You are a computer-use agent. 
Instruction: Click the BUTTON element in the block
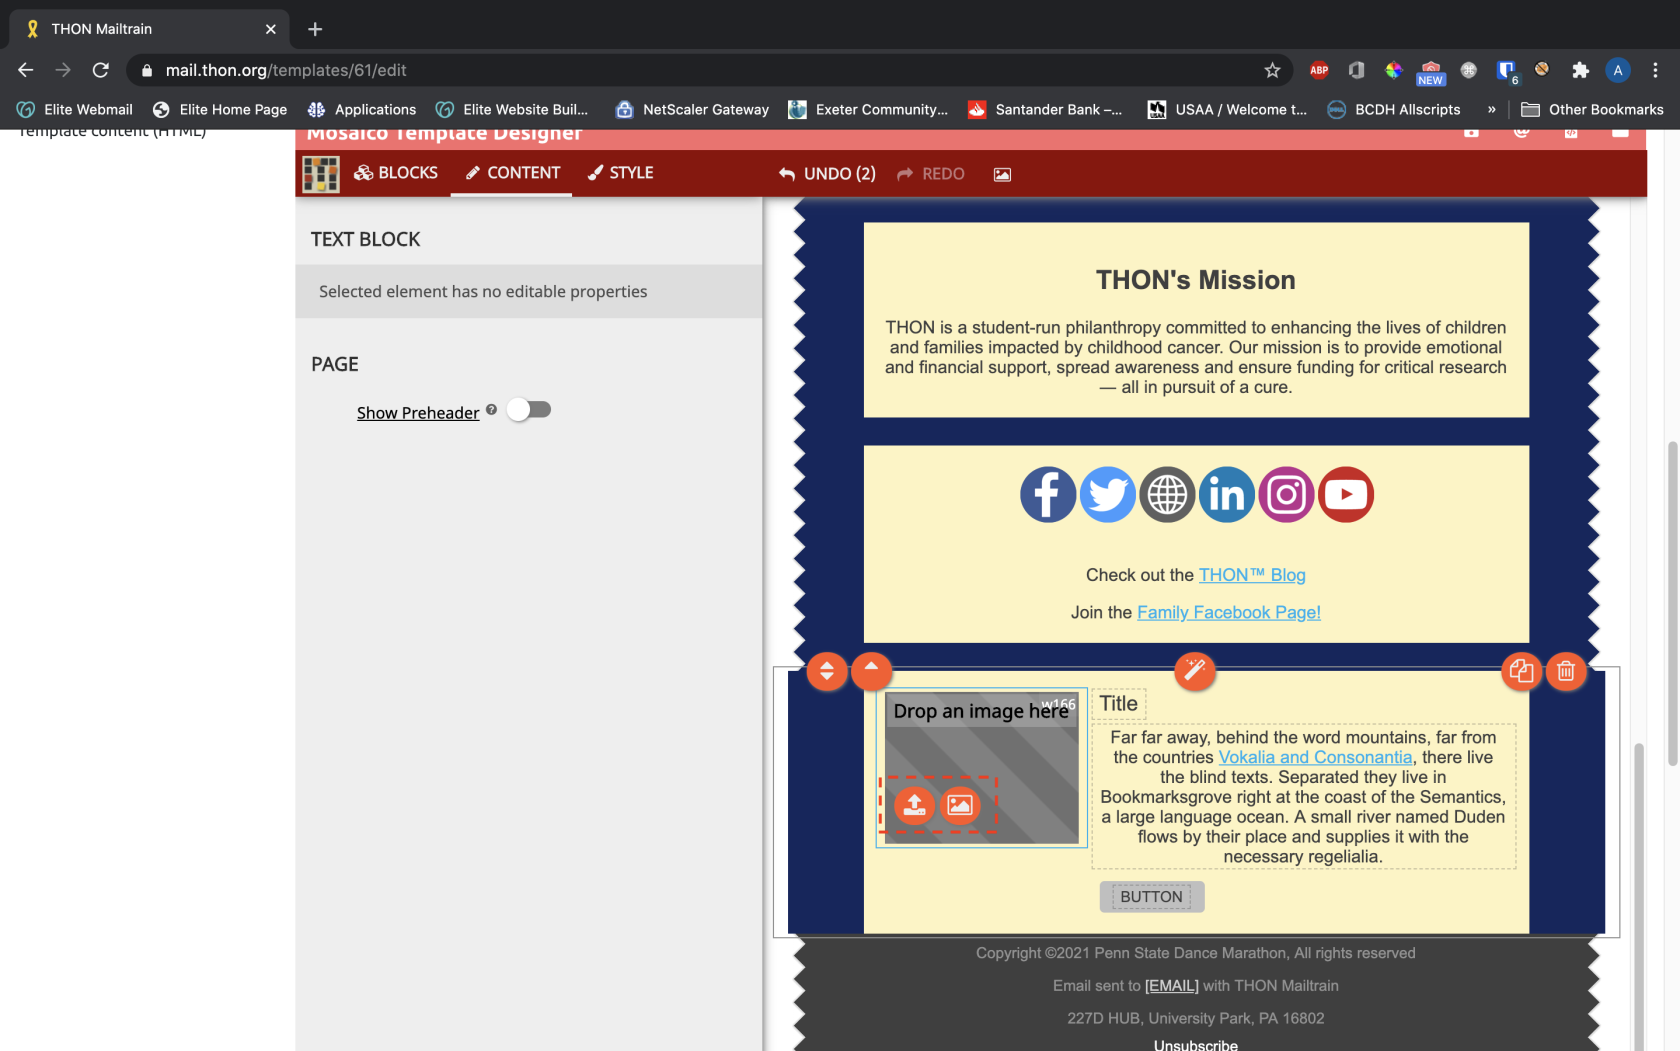click(1151, 897)
